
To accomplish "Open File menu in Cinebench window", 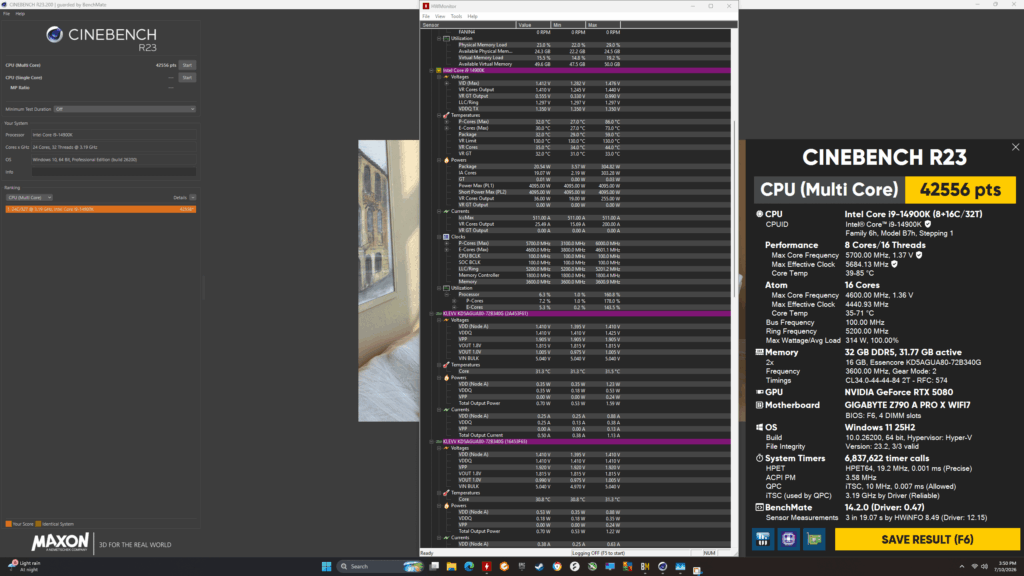I will (x=7, y=13).
